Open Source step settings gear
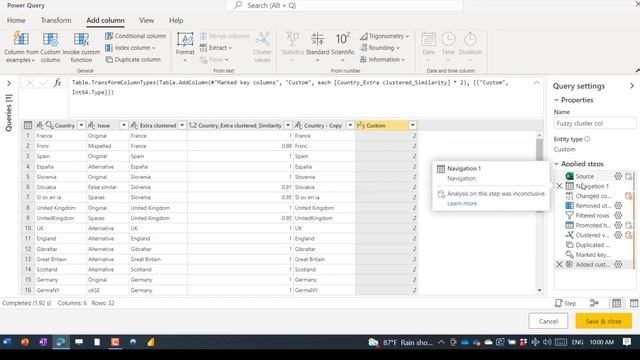Screen dimensions: 640x360 click(618, 176)
